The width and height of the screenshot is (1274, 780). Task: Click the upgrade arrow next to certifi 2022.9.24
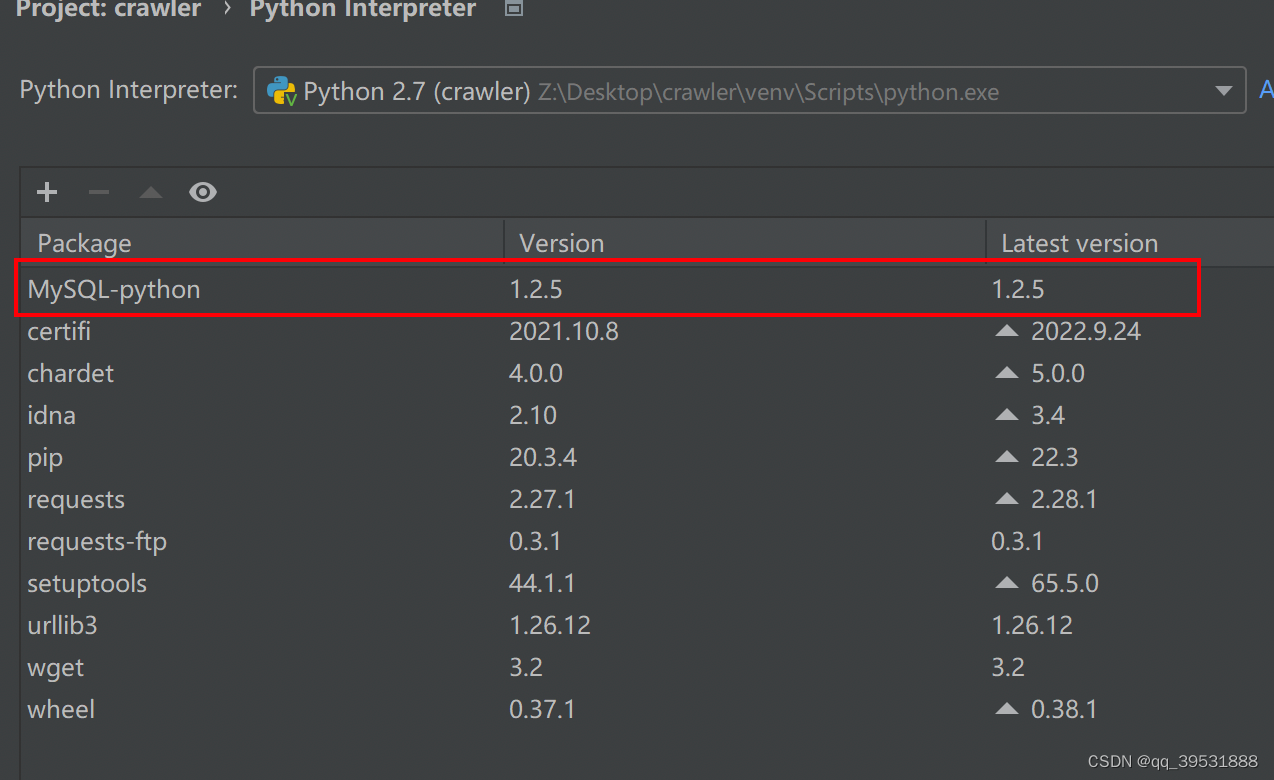[x=1007, y=330]
